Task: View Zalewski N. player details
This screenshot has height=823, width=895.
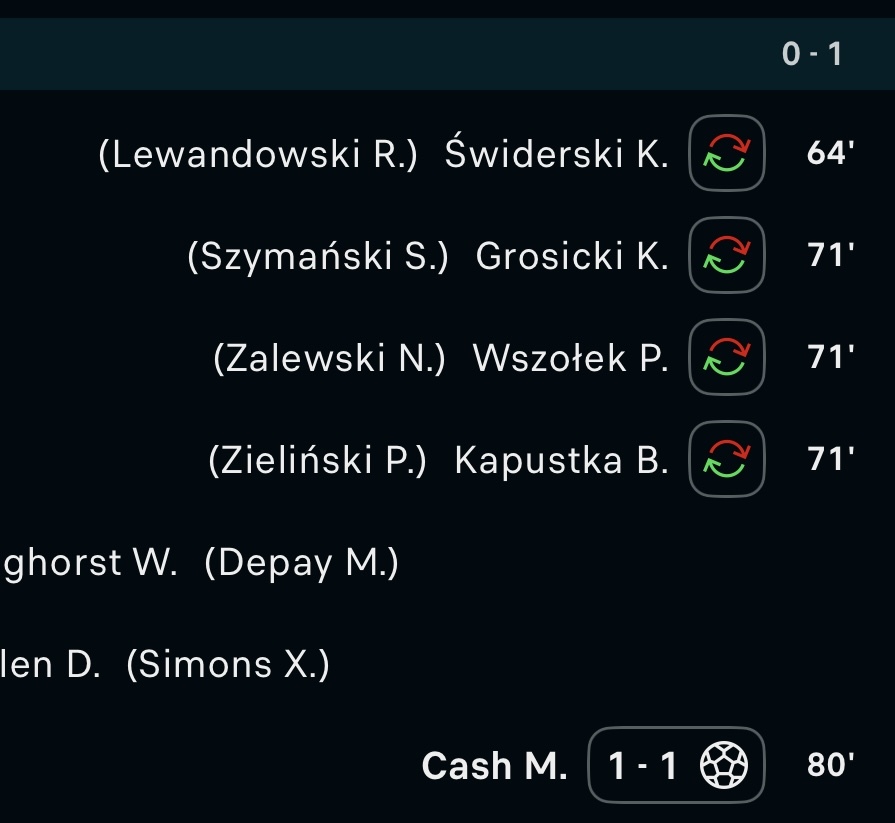Action: pyautogui.click(x=330, y=358)
